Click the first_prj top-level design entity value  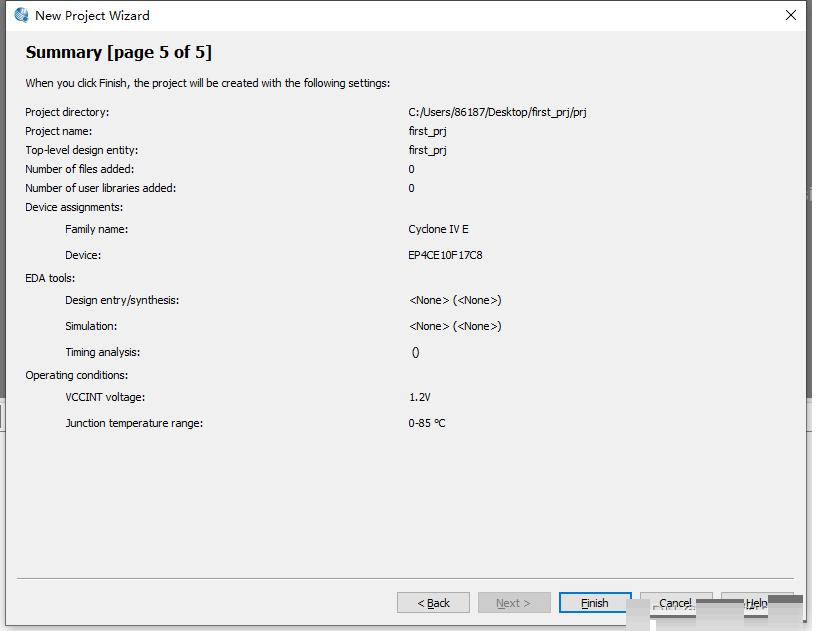(x=427, y=150)
